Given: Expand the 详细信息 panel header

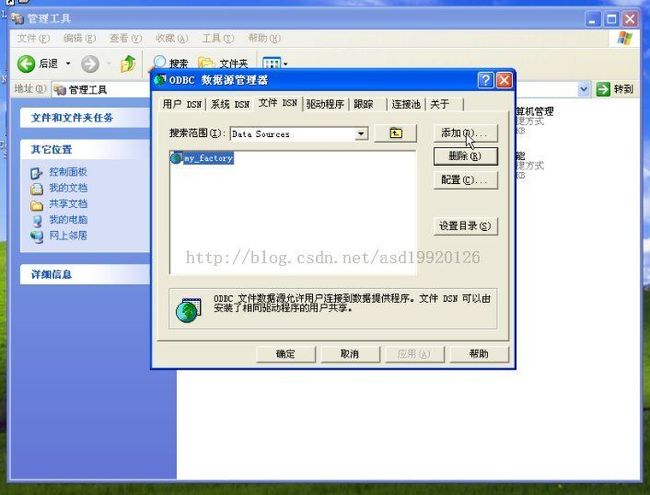Looking at the screenshot, I should click(85, 274).
